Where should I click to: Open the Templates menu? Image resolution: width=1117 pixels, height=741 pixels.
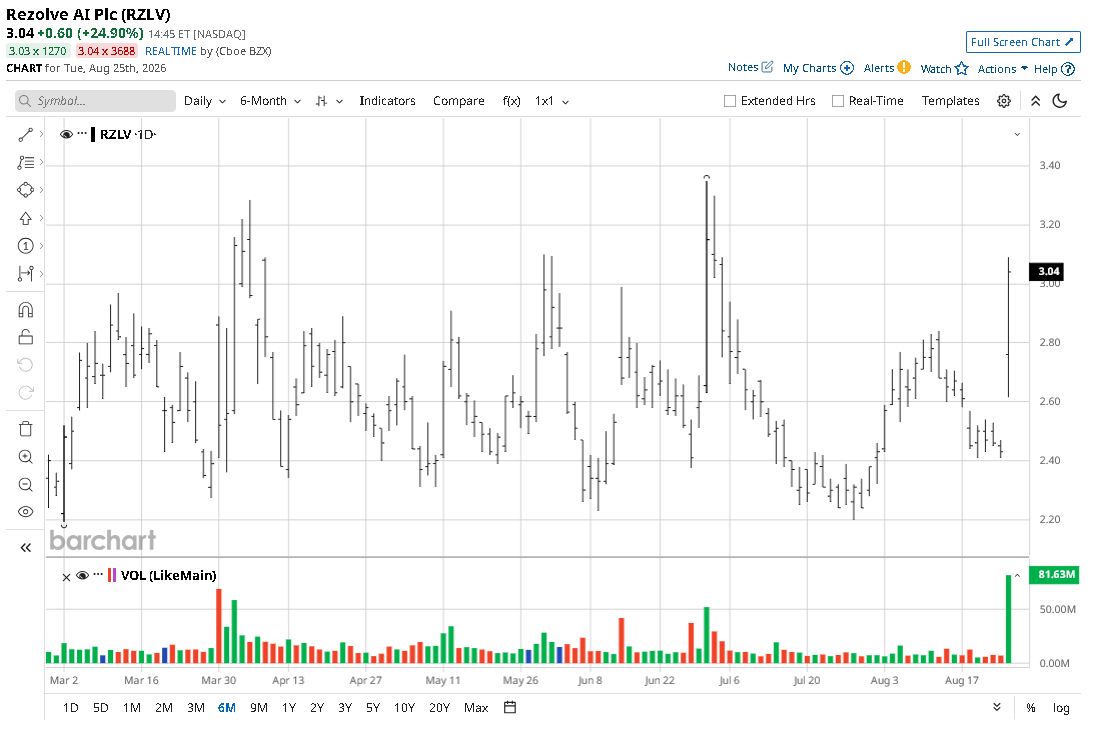click(x=950, y=101)
